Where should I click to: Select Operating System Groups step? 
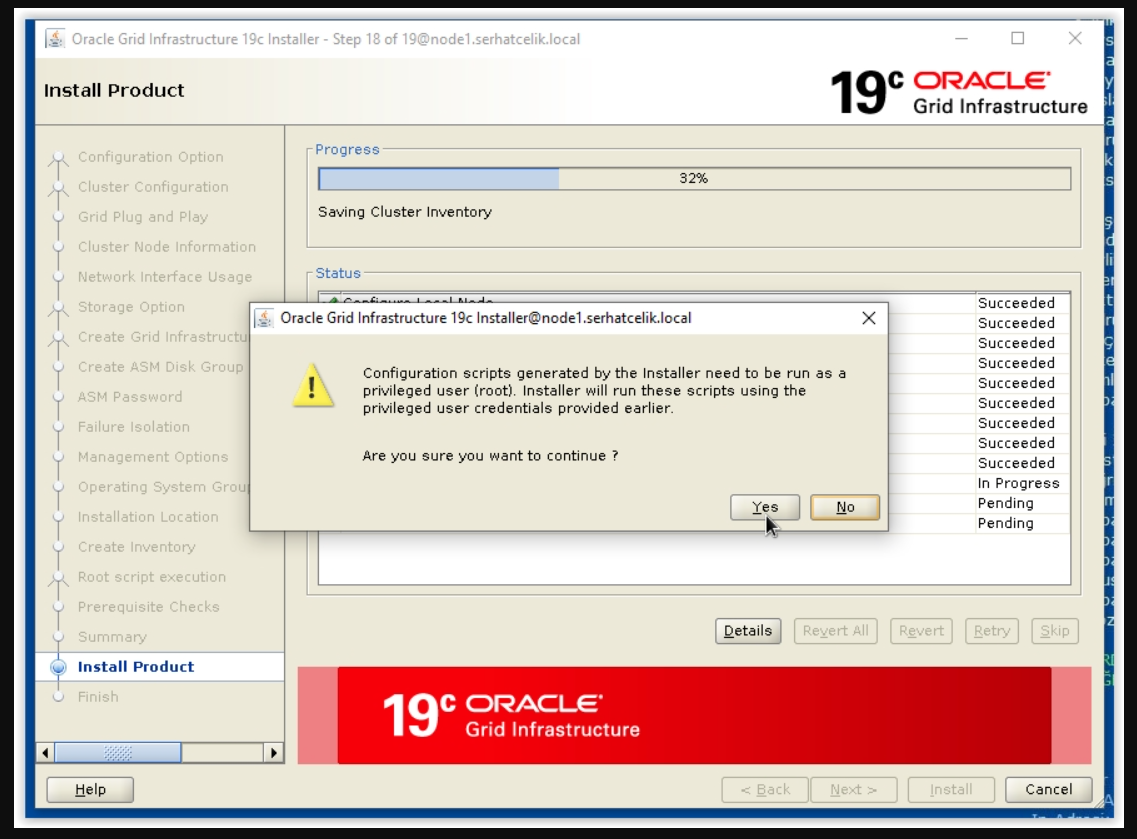coord(163,487)
